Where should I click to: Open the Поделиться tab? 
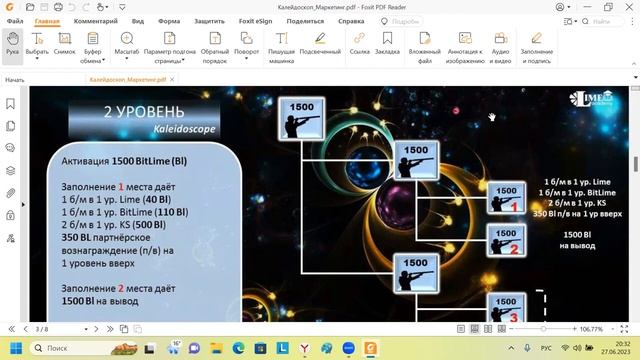pyautogui.click(x=305, y=21)
